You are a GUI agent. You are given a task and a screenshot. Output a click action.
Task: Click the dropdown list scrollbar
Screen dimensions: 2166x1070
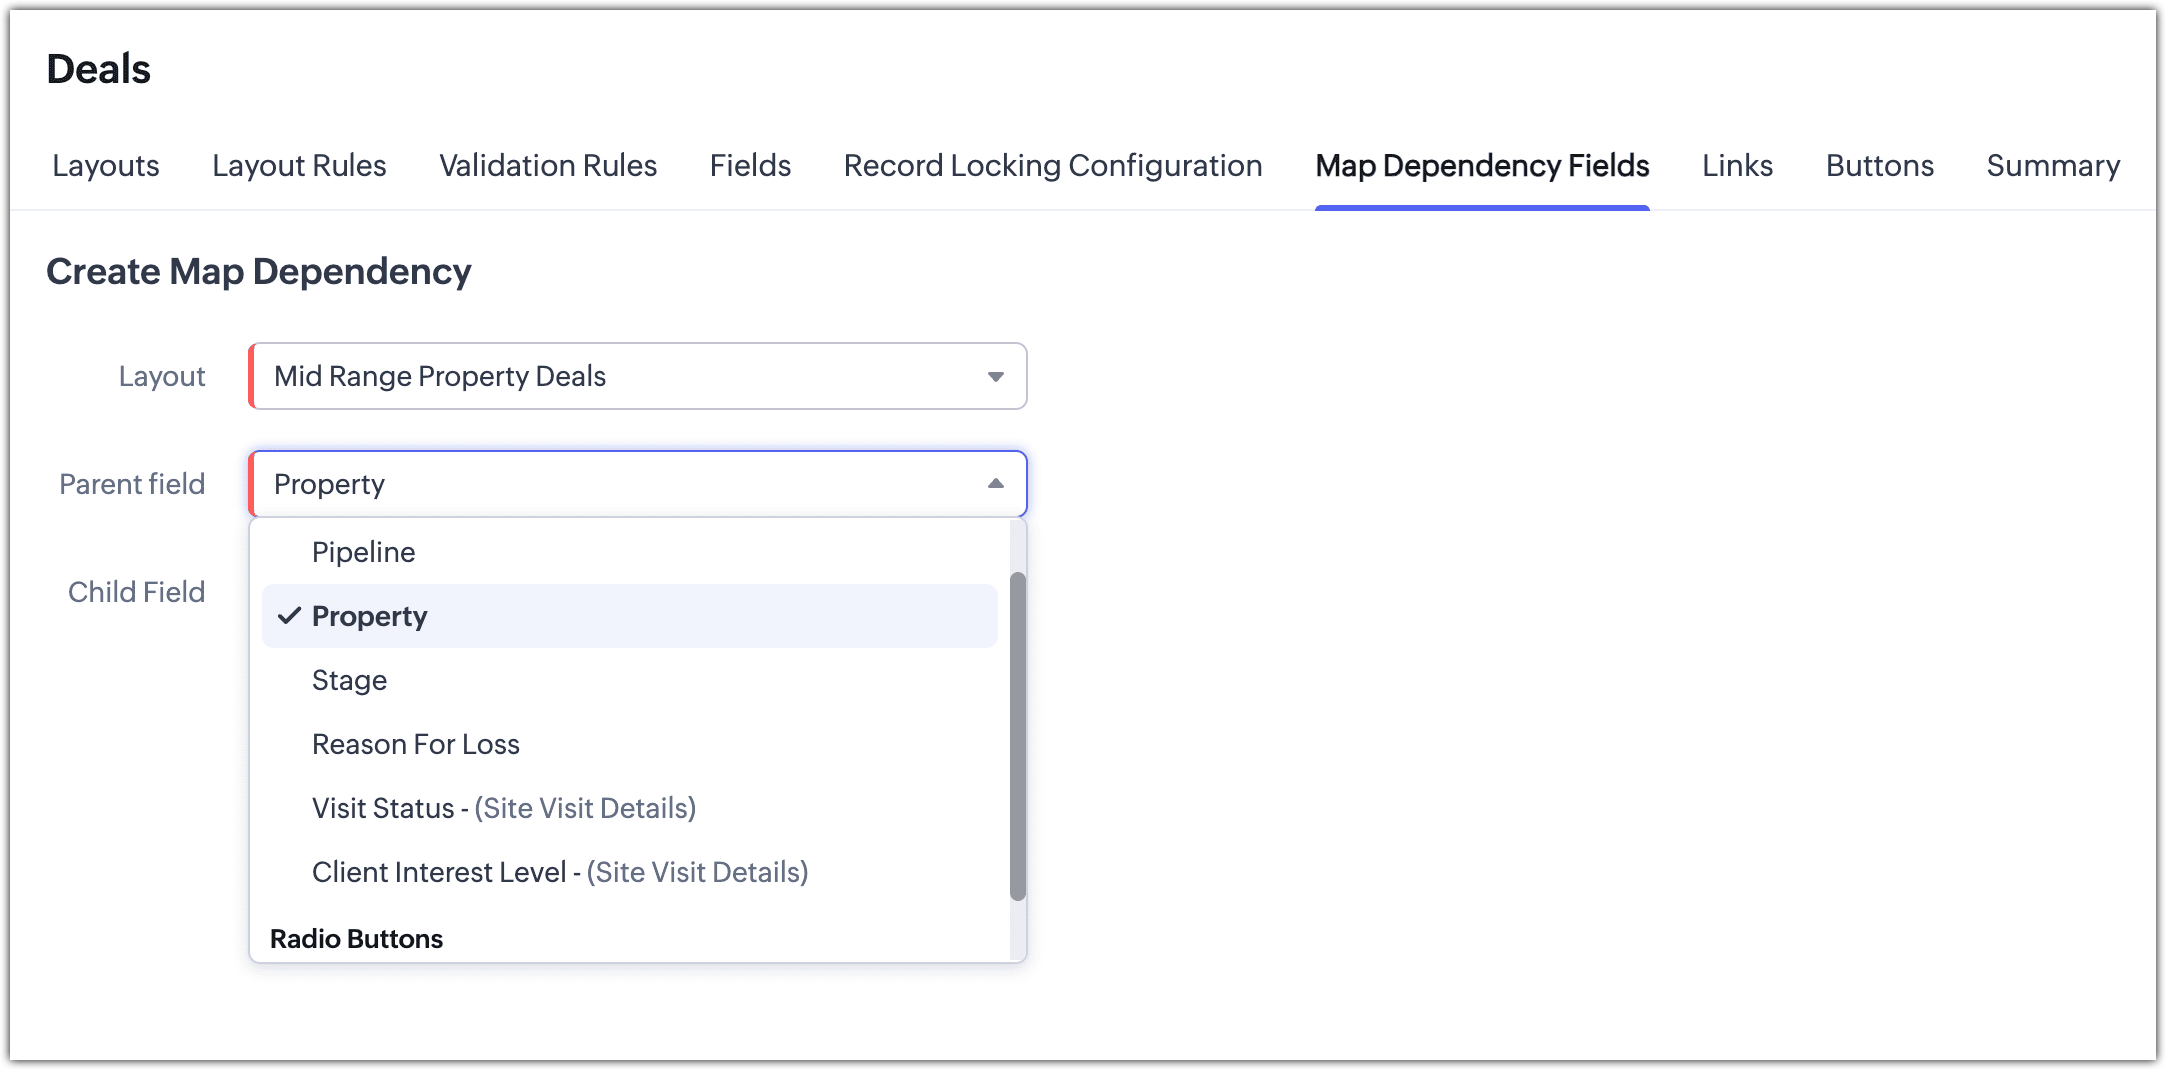point(1018,736)
